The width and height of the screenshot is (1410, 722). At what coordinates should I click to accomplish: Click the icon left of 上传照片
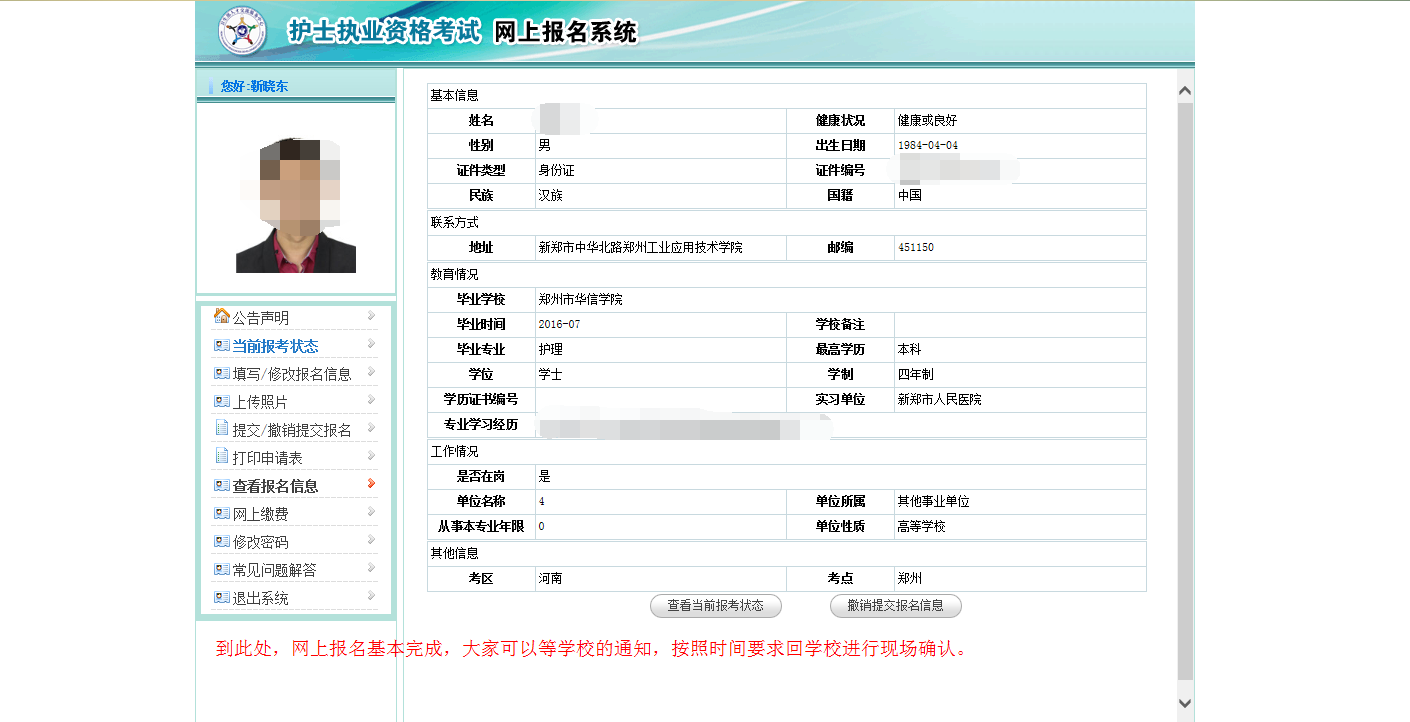coord(221,401)
